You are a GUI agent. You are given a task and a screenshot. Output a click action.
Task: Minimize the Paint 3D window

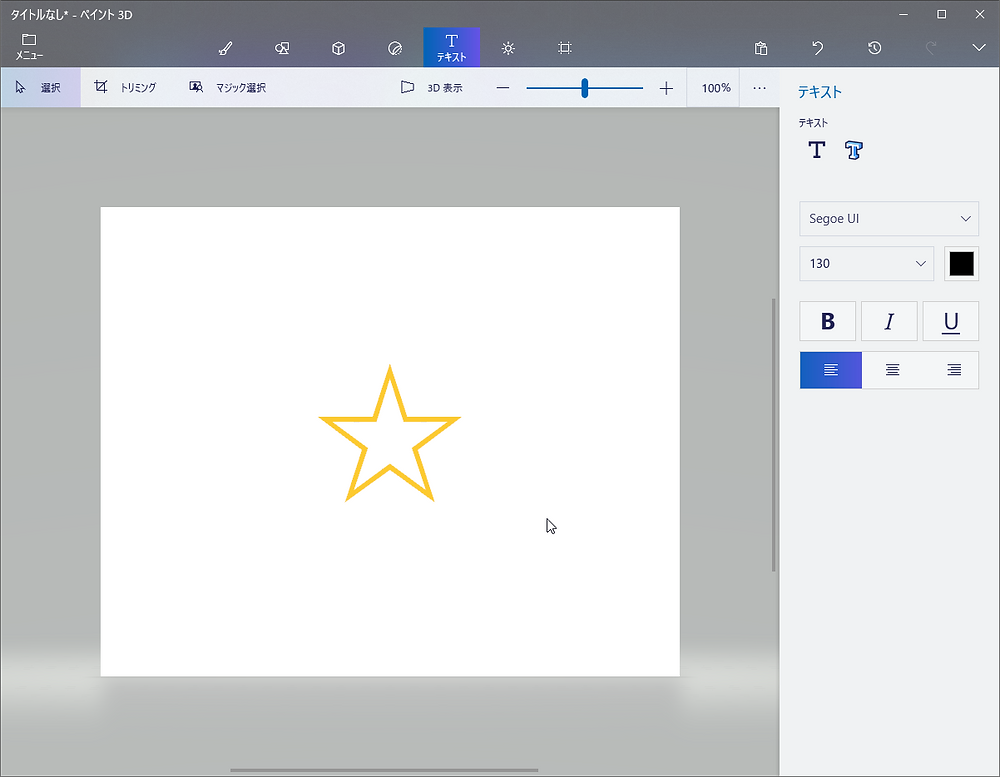pyautogui.click(x=903, y=14)
